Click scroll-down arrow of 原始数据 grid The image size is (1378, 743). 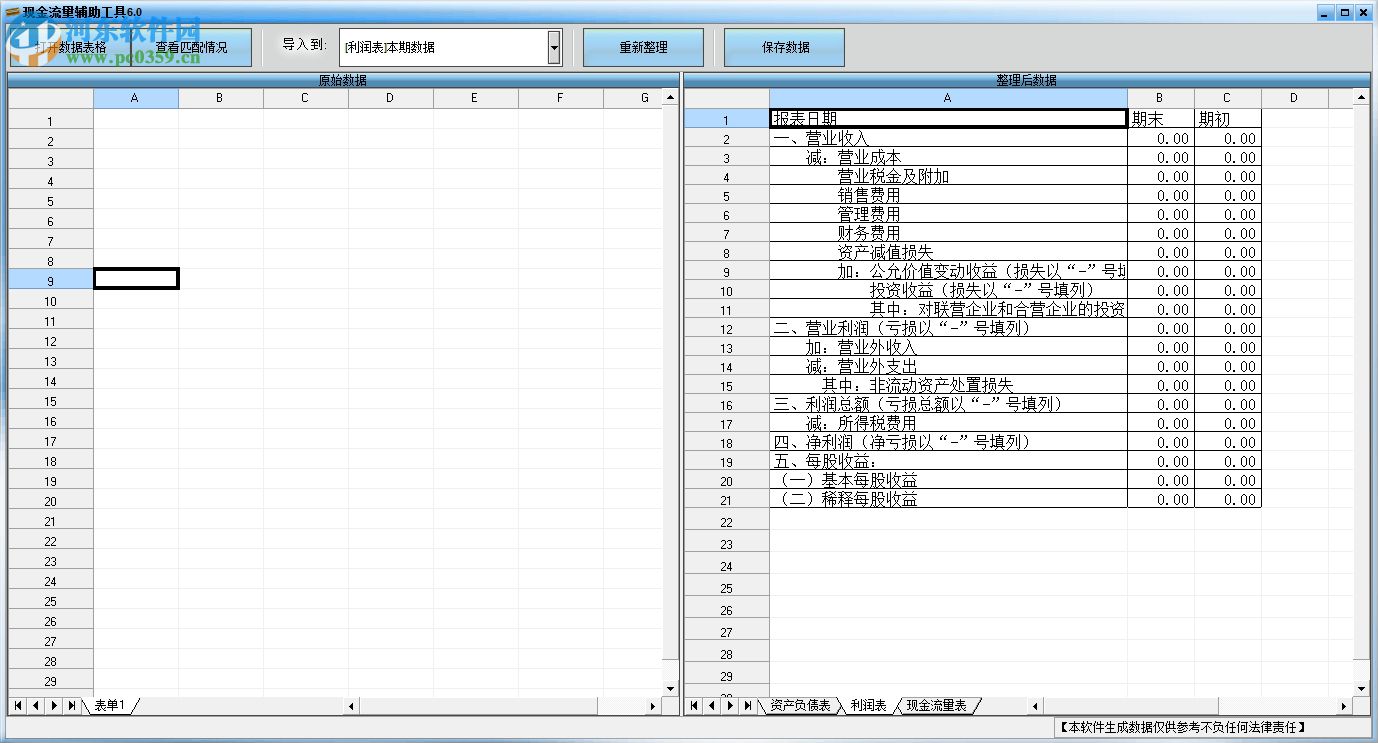(670, 688)
